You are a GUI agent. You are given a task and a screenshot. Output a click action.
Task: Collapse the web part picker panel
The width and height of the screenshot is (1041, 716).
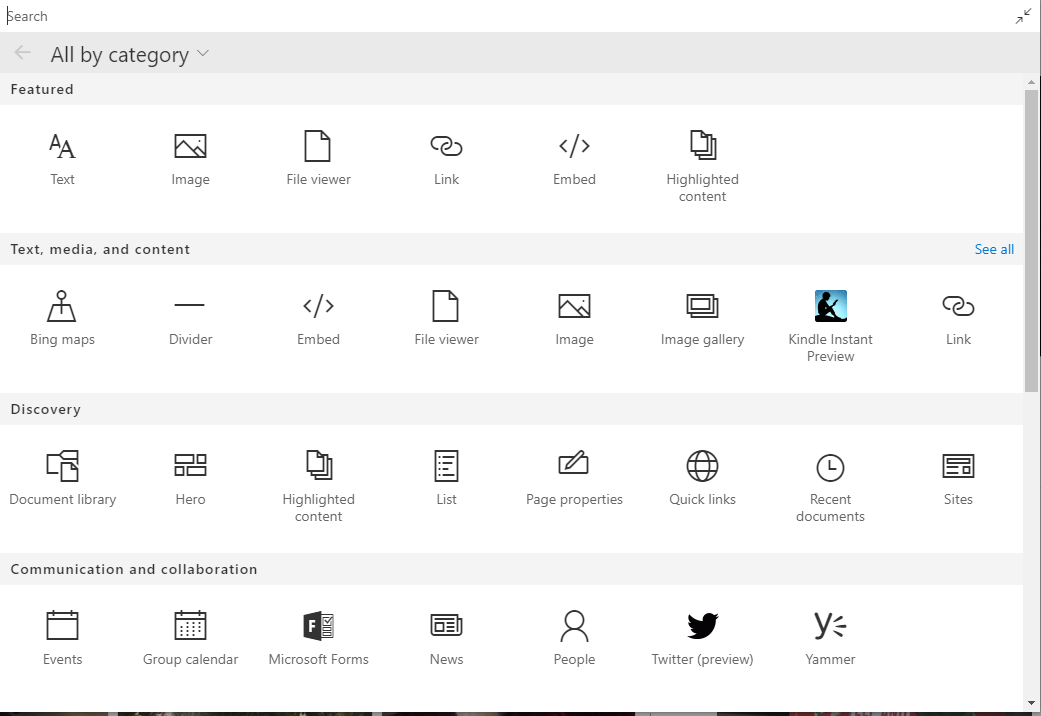[x=1023, y=16]
